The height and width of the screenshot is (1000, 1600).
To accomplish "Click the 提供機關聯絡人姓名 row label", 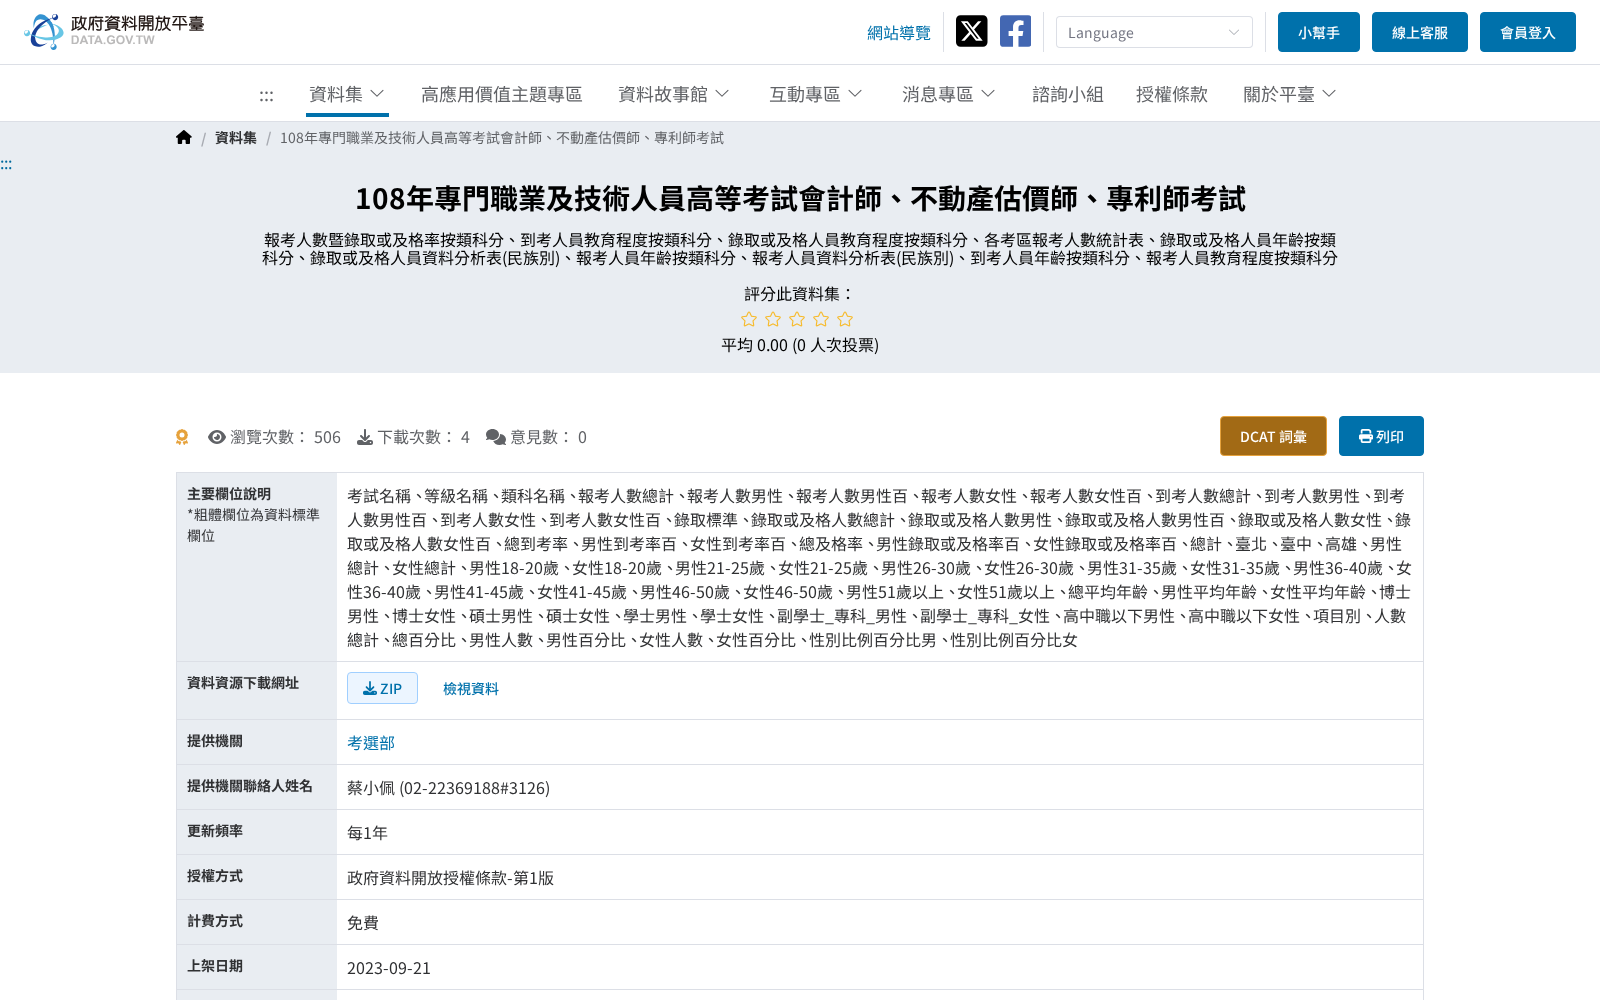I will click(250, 786).
